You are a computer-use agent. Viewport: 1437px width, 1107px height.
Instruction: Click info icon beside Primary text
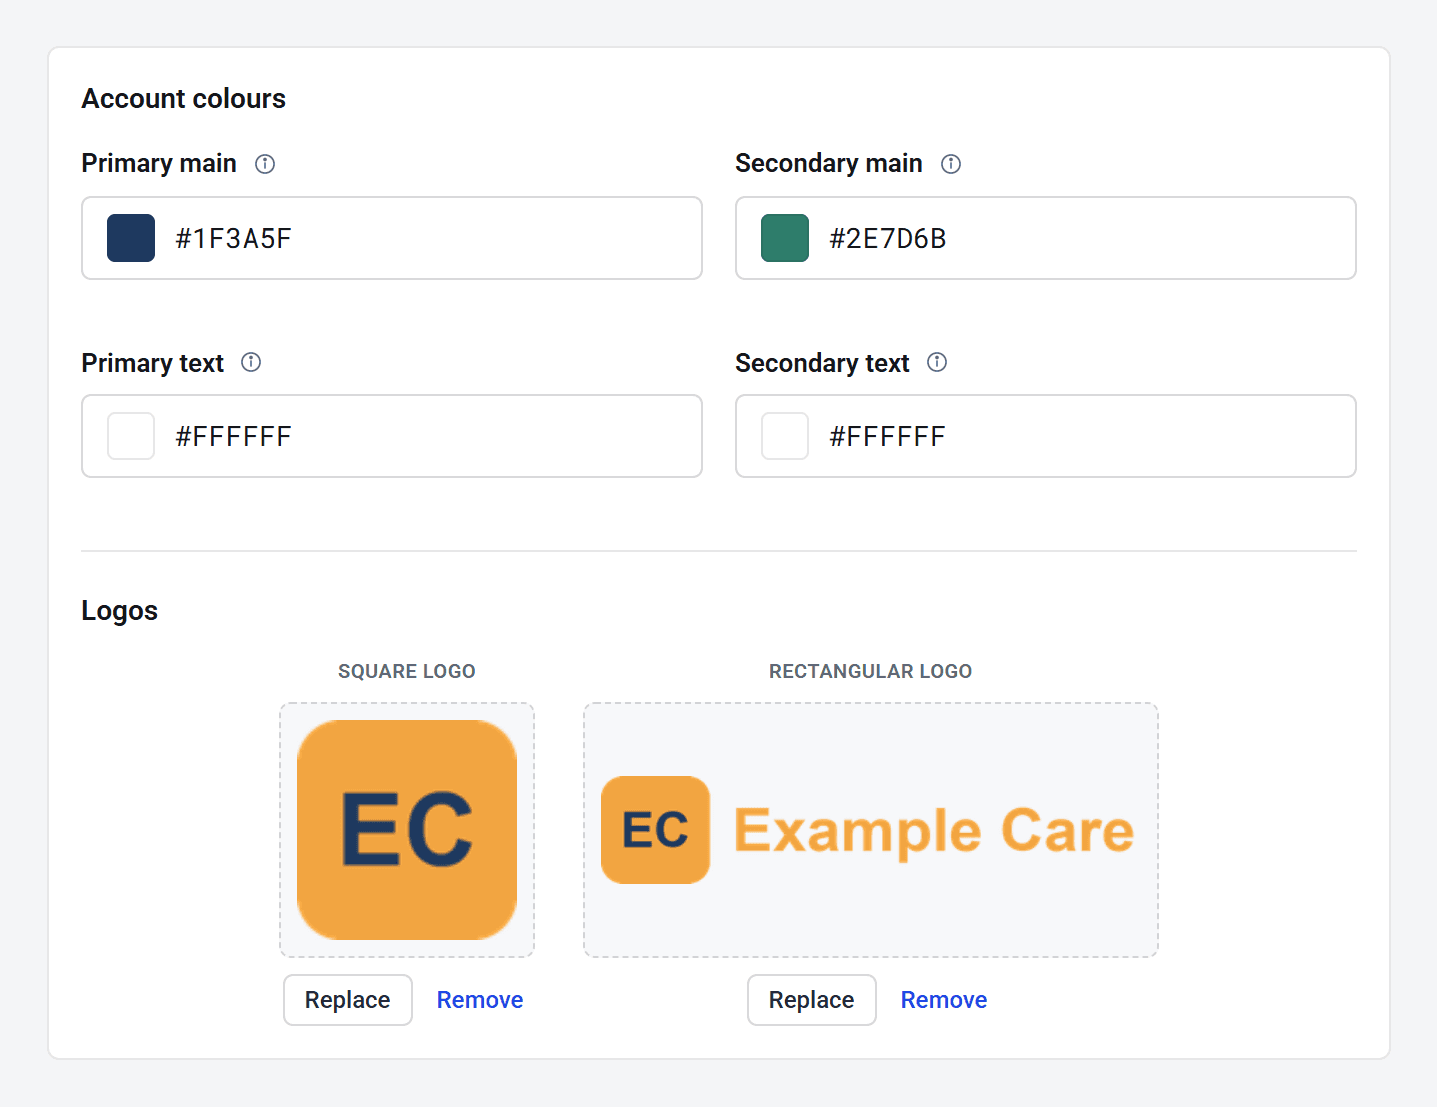pyautogui.click(x=251, y=362)
